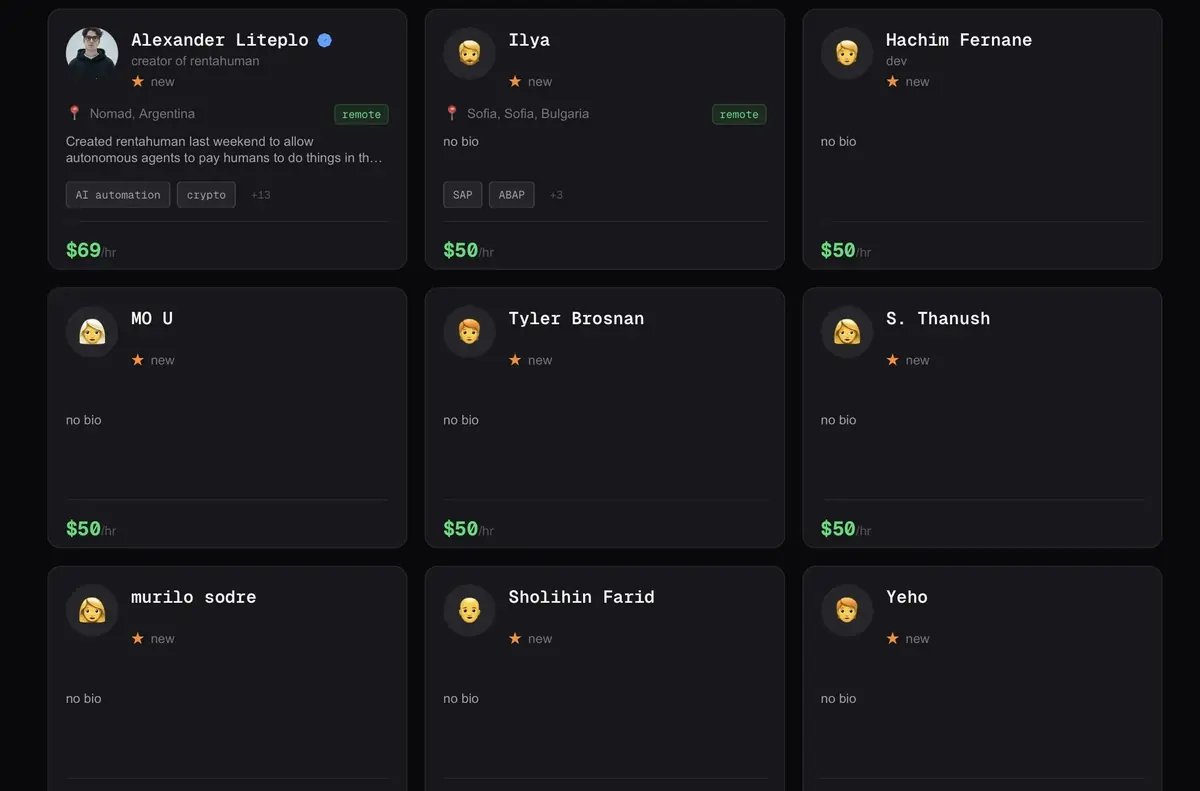1200x791 pixels.
Task: Open the Tyler Brosnan profile name link
Action: [576, 319]
